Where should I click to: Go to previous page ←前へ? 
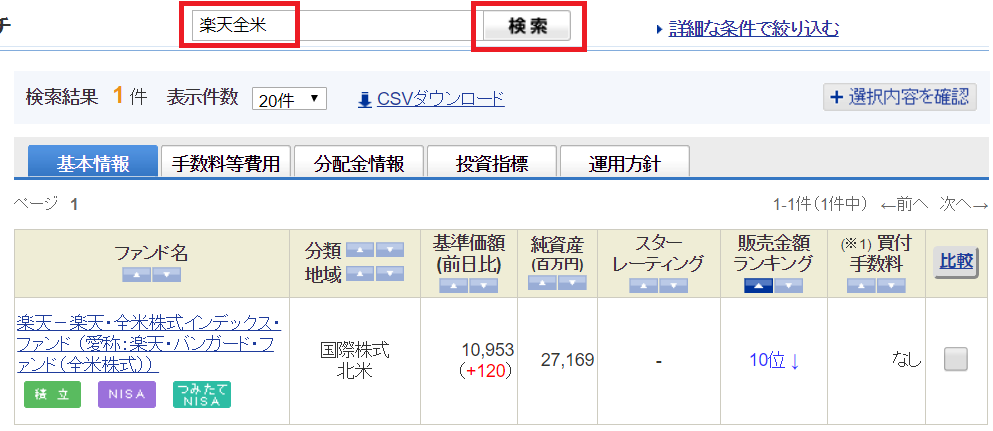click(904, 204)
